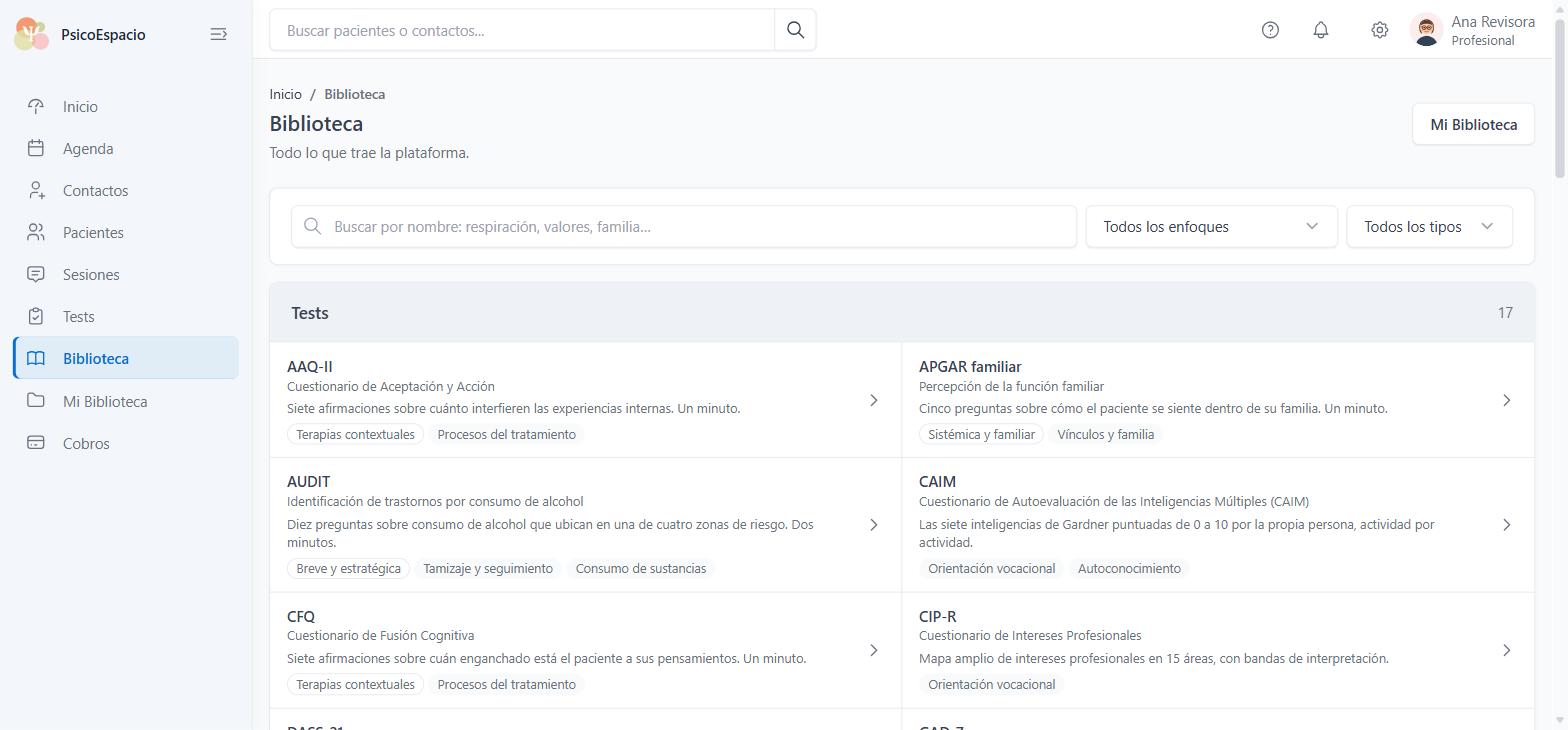
Task: Click the Buscar por nombre library search field
Action: (684, 226)
